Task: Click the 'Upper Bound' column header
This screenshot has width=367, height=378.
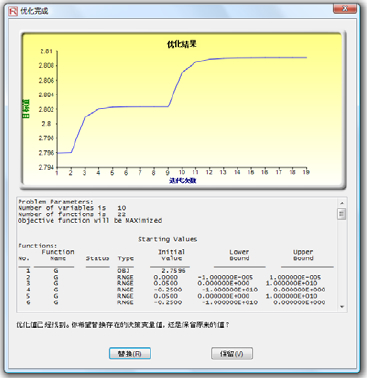Action: (x=303, y=255)
